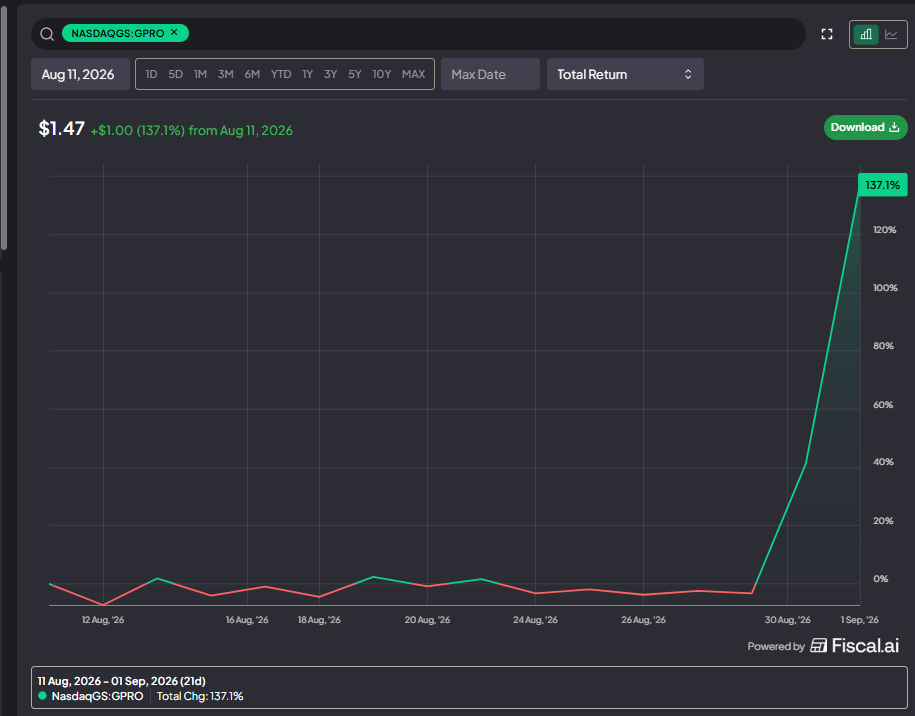The width and height of the screenshot is (915, 716).
Task: Open fullscreen chart view icon
Action: click(x=827, y=34)
